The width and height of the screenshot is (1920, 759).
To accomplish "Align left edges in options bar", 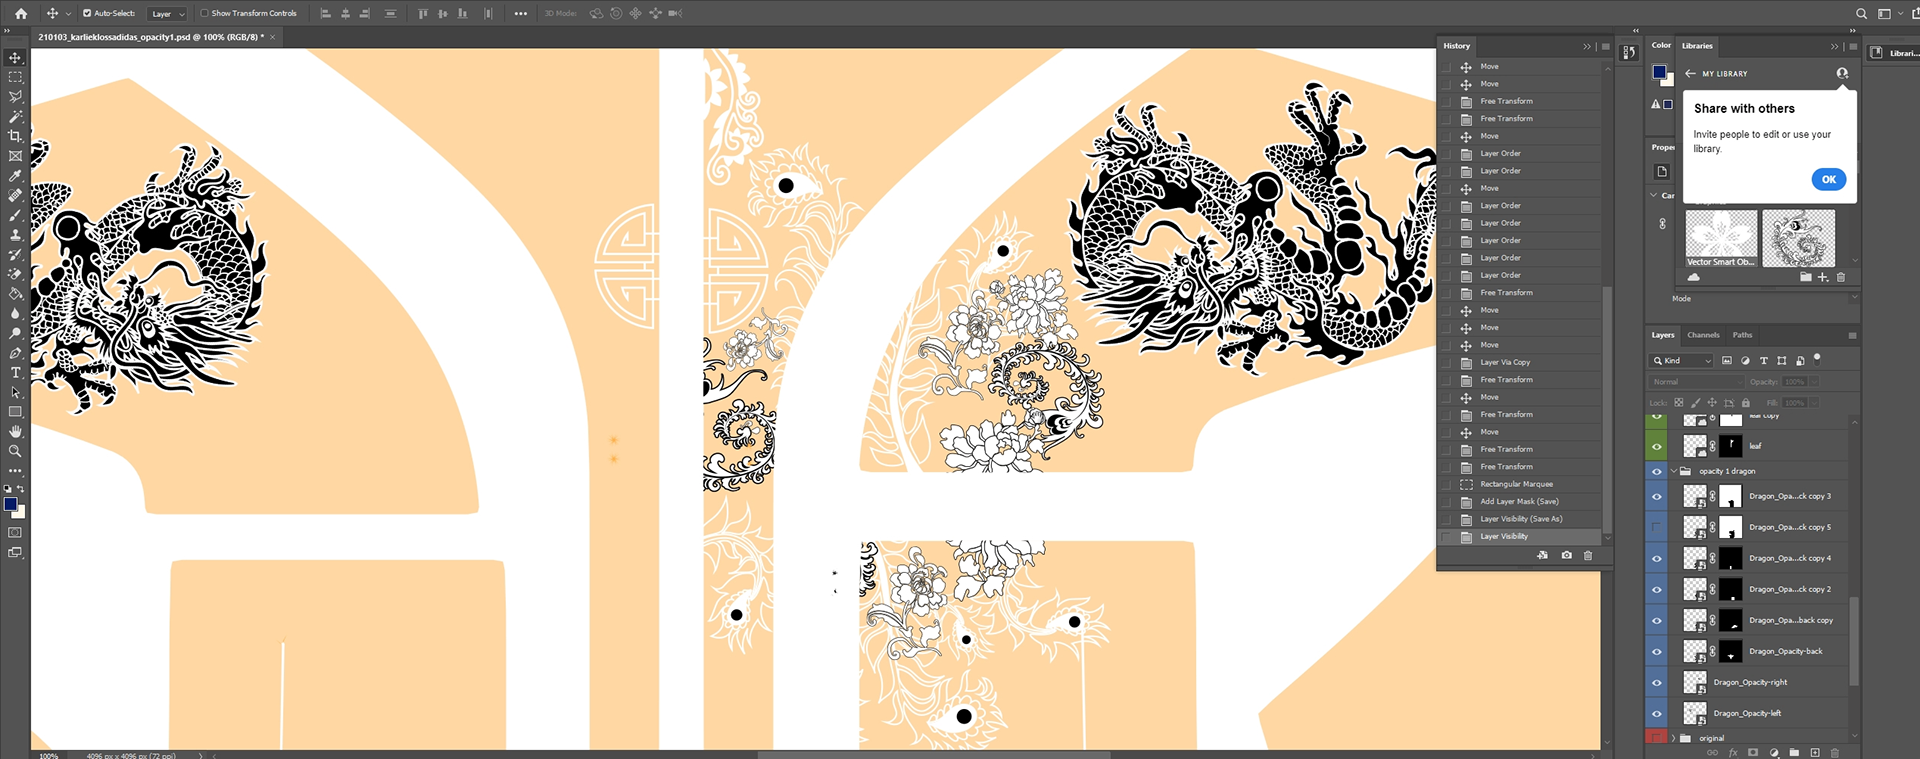I will (x=325, y=13).
